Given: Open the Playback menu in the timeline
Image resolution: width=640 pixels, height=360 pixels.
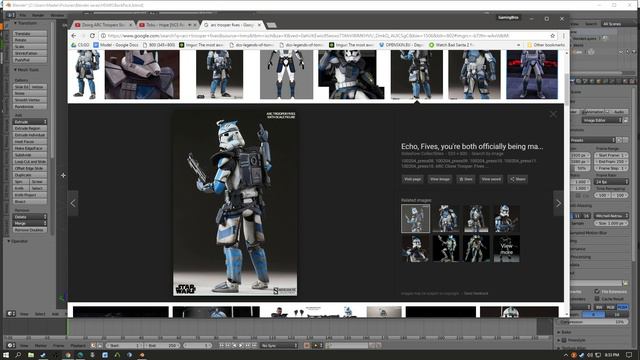Looking at the screenshot, I should (78, 345).
